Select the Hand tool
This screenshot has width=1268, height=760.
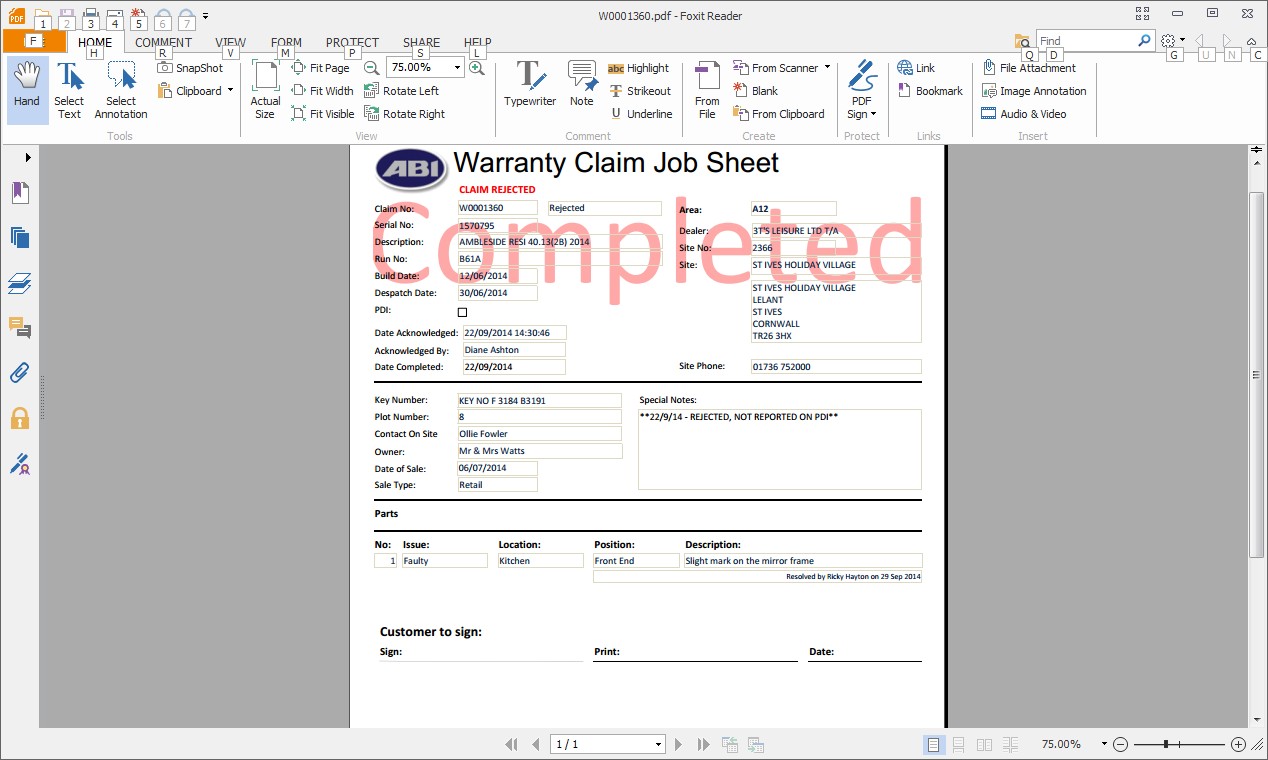[x=27, y=90]
